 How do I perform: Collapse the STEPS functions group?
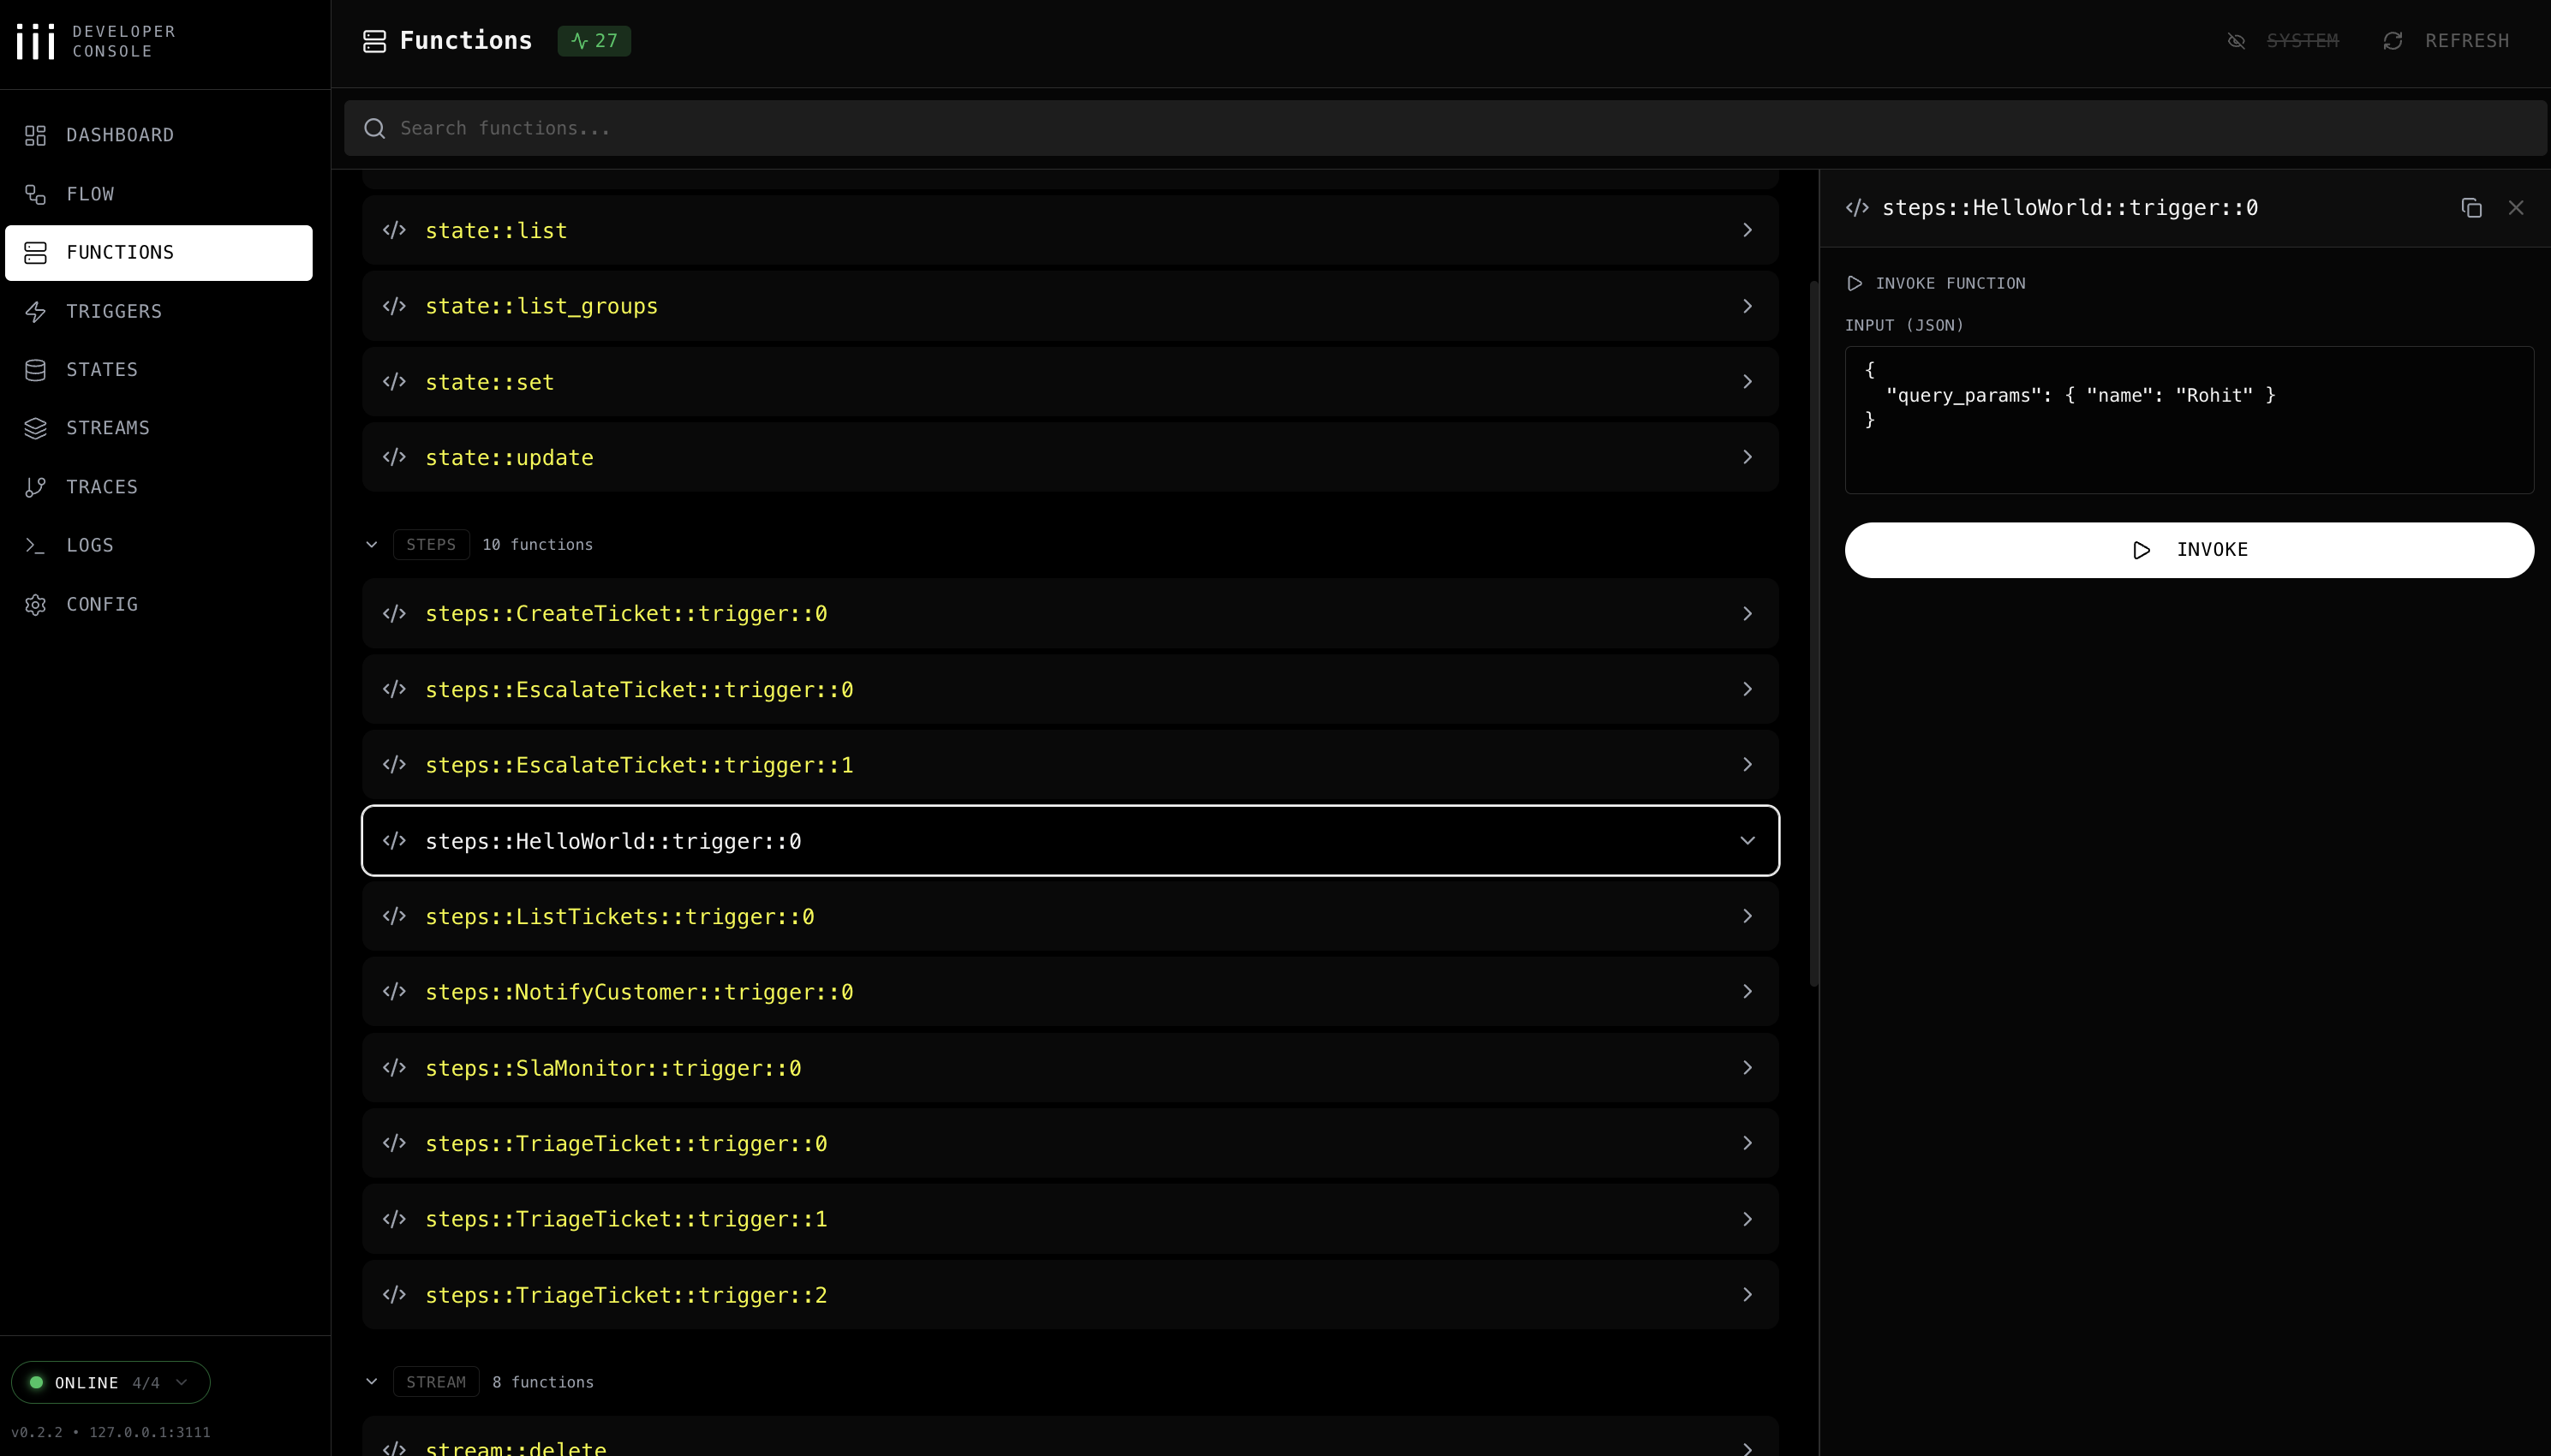pos(372,545)
